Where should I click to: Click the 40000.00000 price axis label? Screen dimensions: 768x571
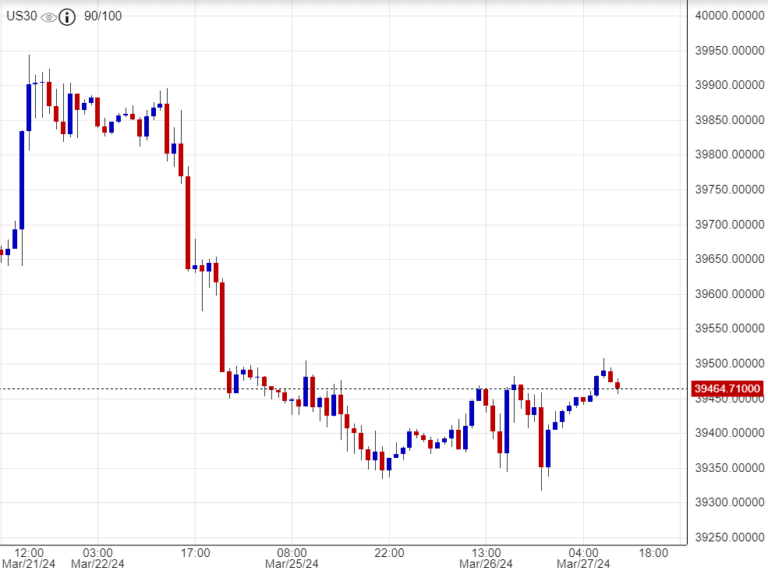(729, 15)
